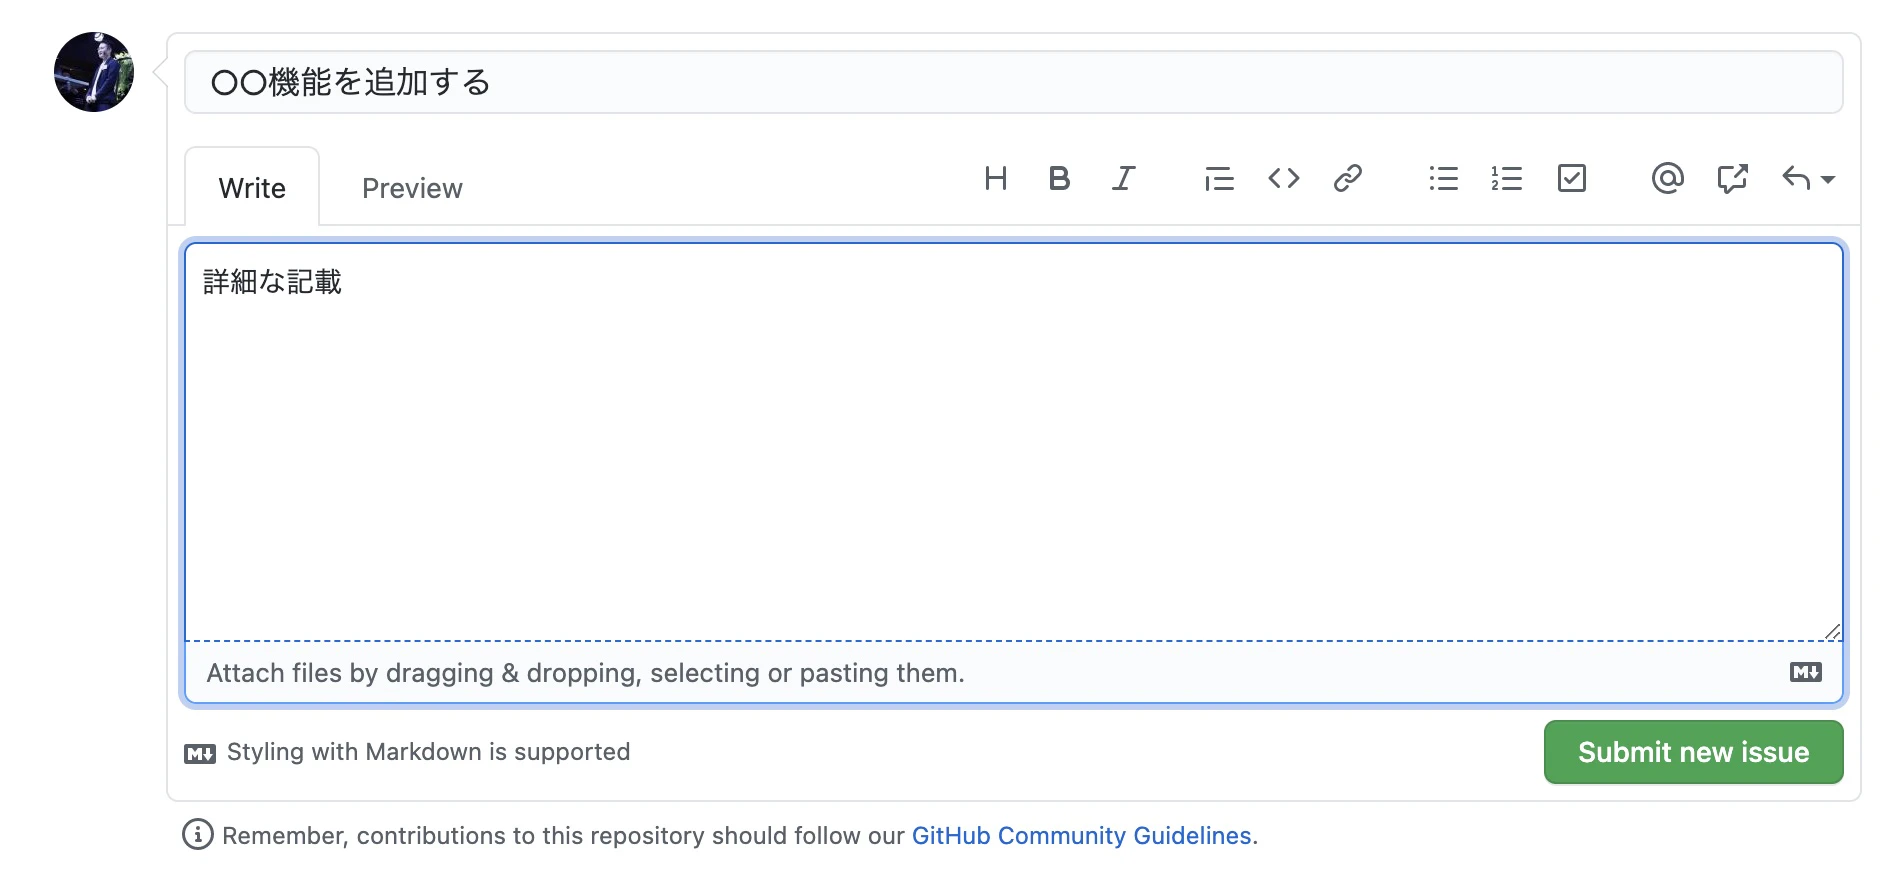Click Styling with Markdown is supported
The height and width of the screenshot is (894, 1886).
pos(428,752)
